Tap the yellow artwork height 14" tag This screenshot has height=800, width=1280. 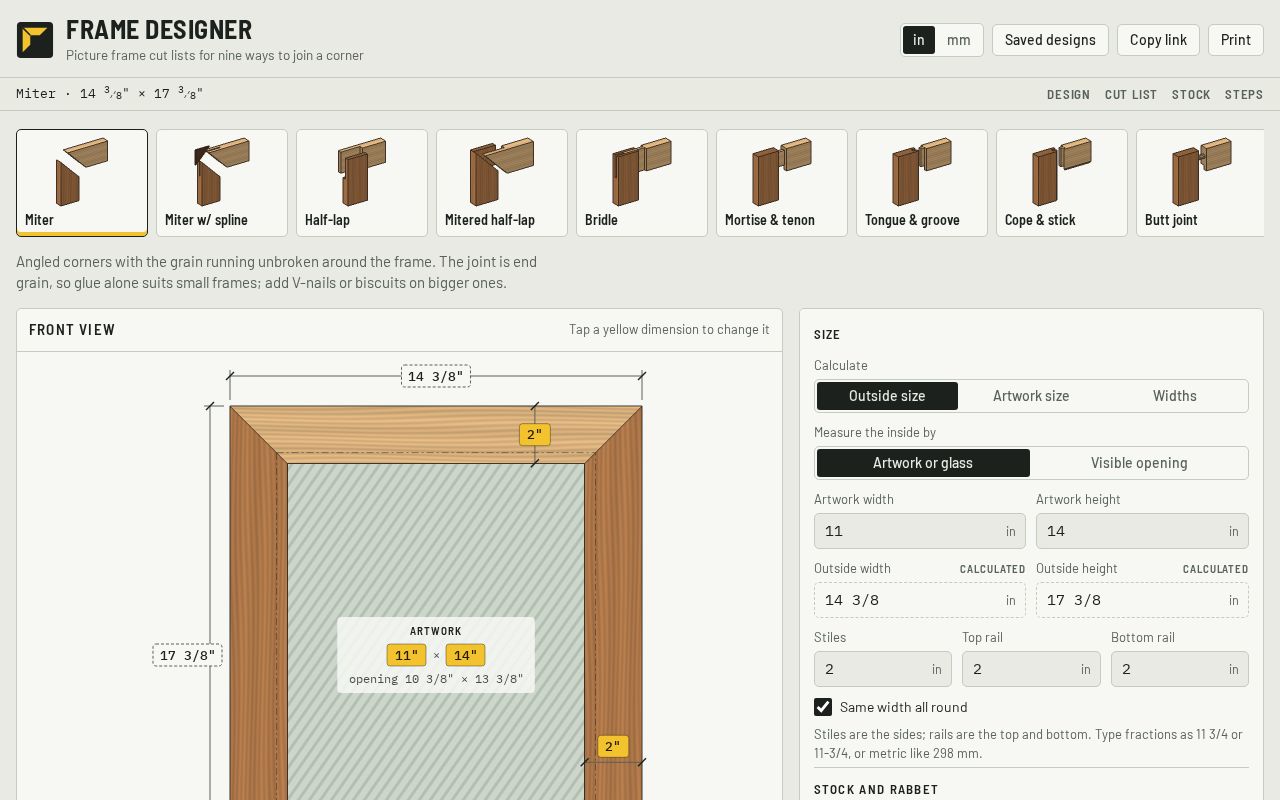(465, 655)
